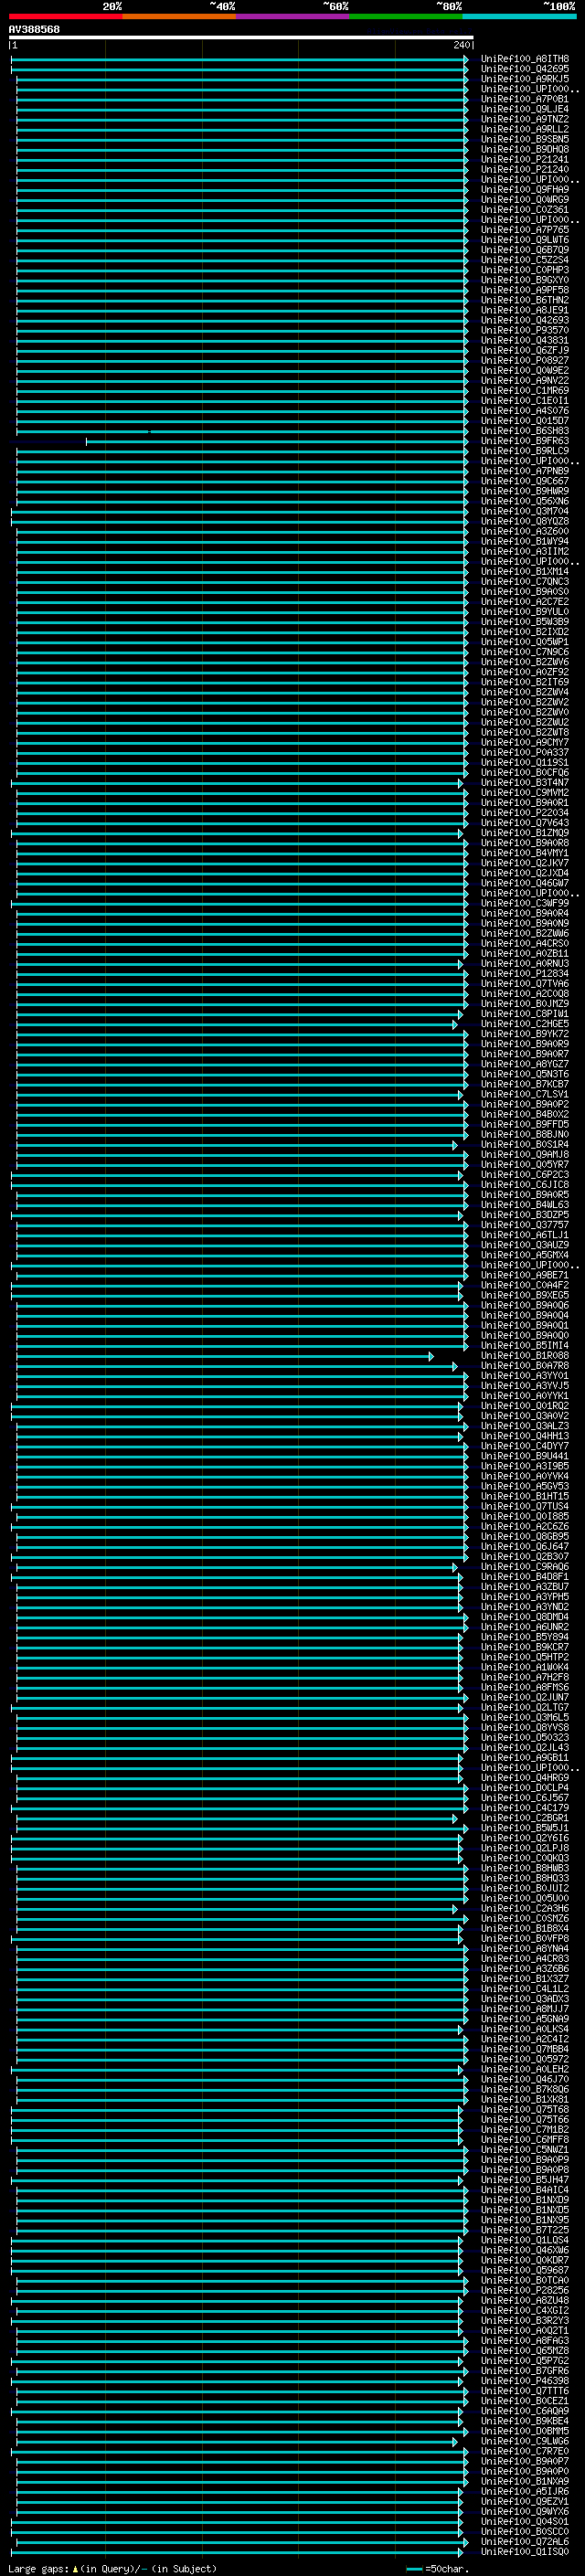The image size is (585, 2576).
Task: Select hit label UniRef100_P21240
Action: pyautogui.click(x=525, y=169)
